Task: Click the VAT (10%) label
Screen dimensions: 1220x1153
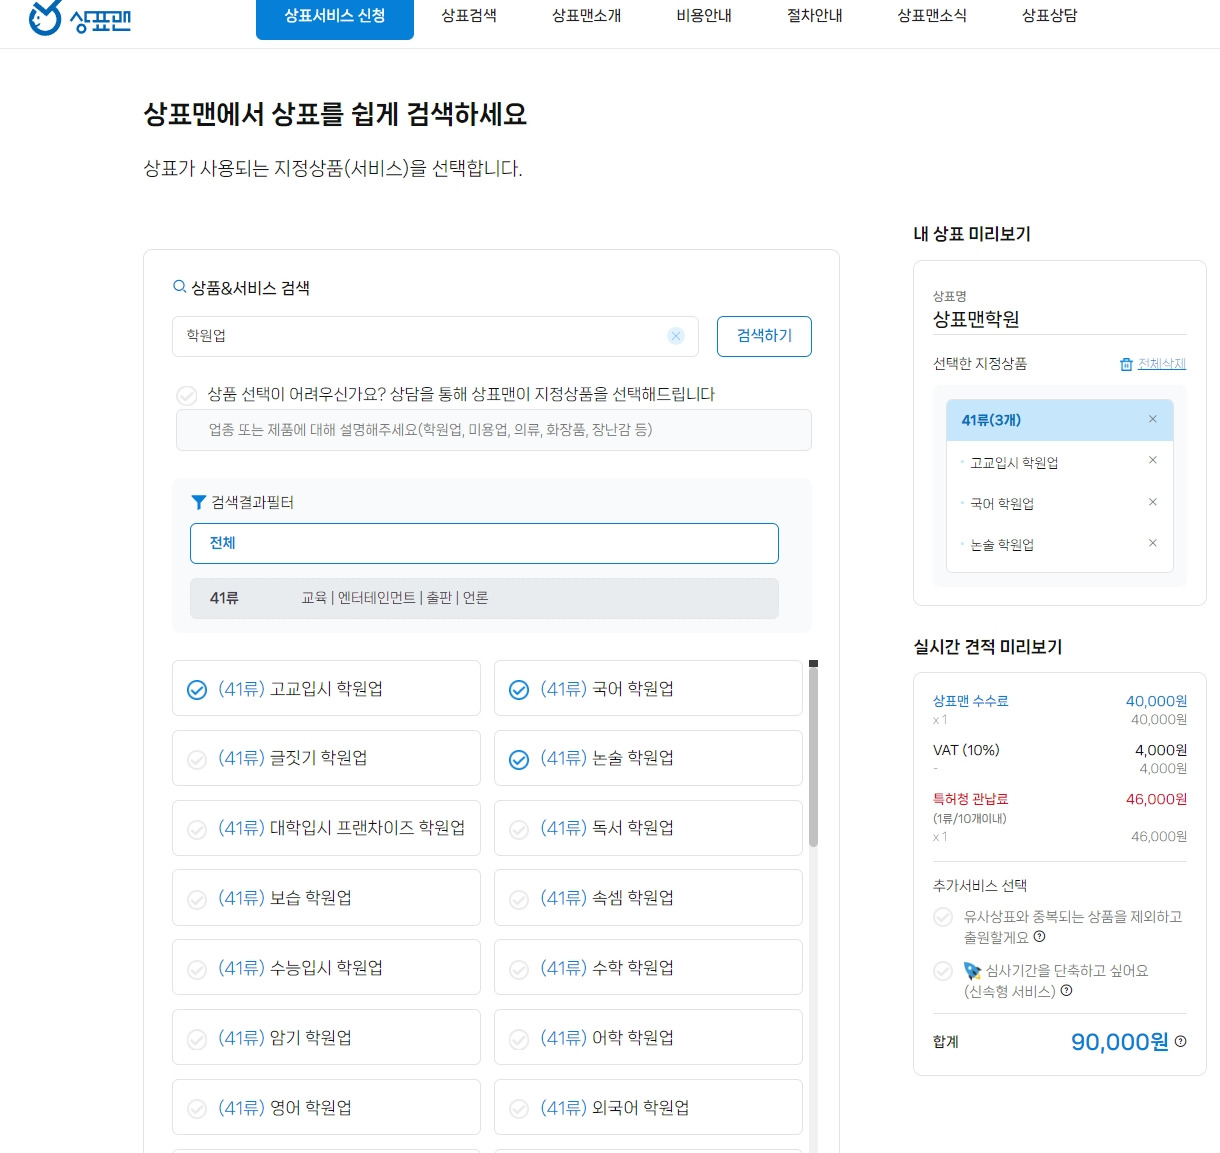Action: [966, 750]
